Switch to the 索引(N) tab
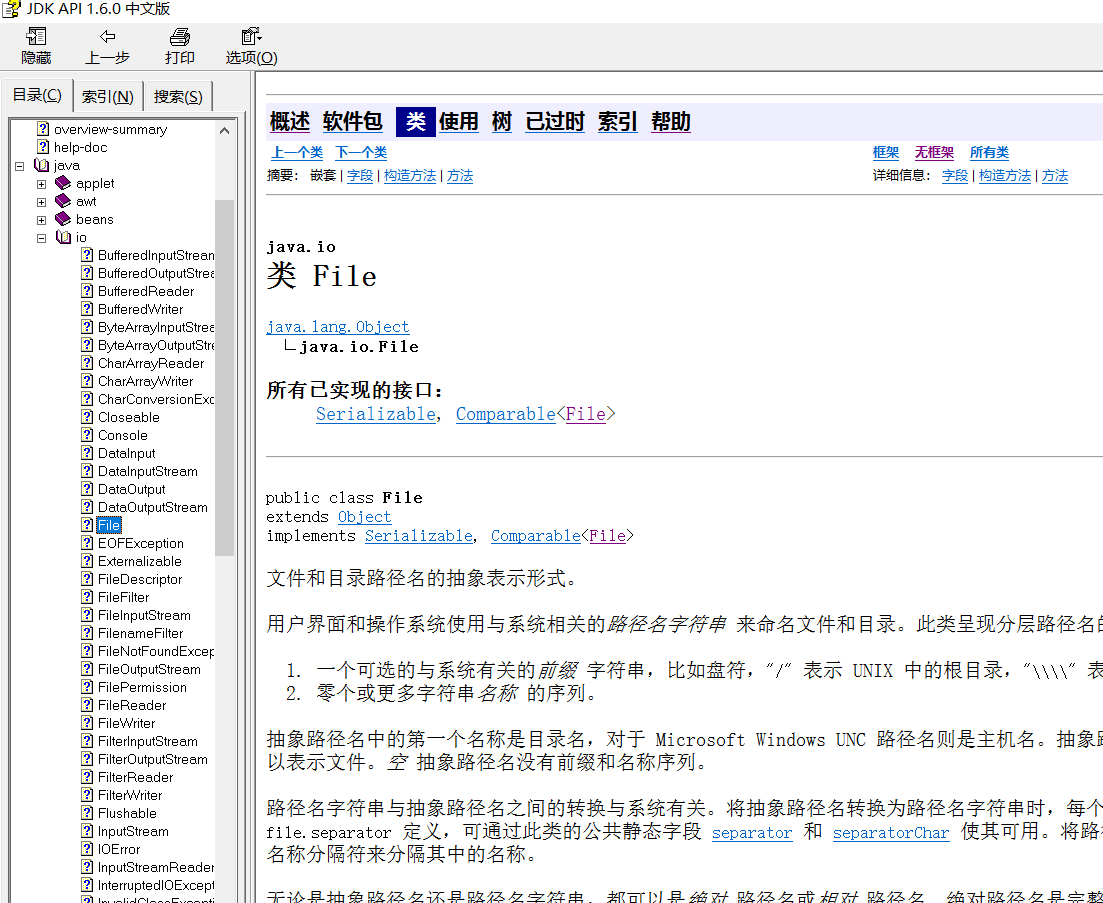This screenshot has height=903, width=1103. click(x=108, y=96)
